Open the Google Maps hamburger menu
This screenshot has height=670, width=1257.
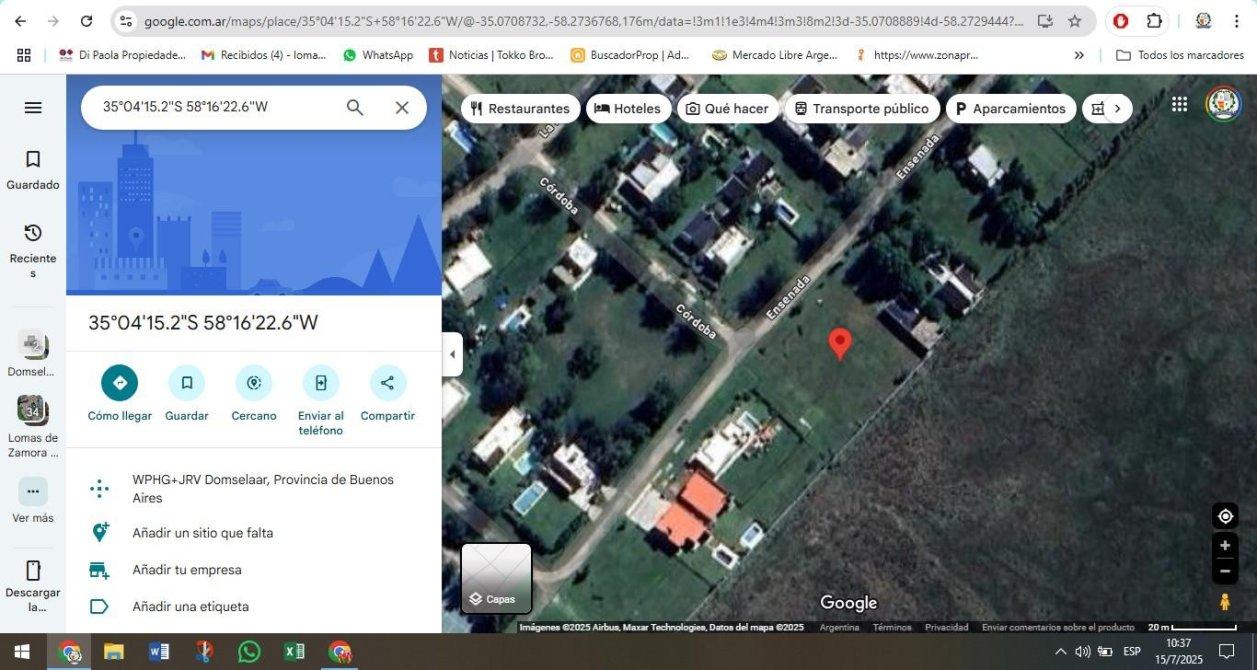33,107
